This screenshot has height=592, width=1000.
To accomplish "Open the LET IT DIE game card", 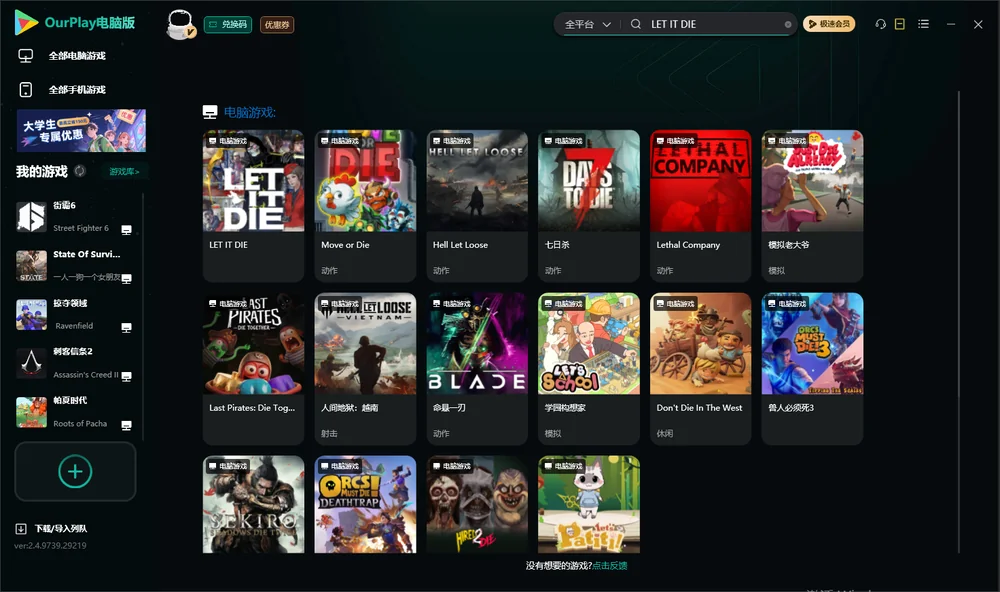I will tap(253, 205).
